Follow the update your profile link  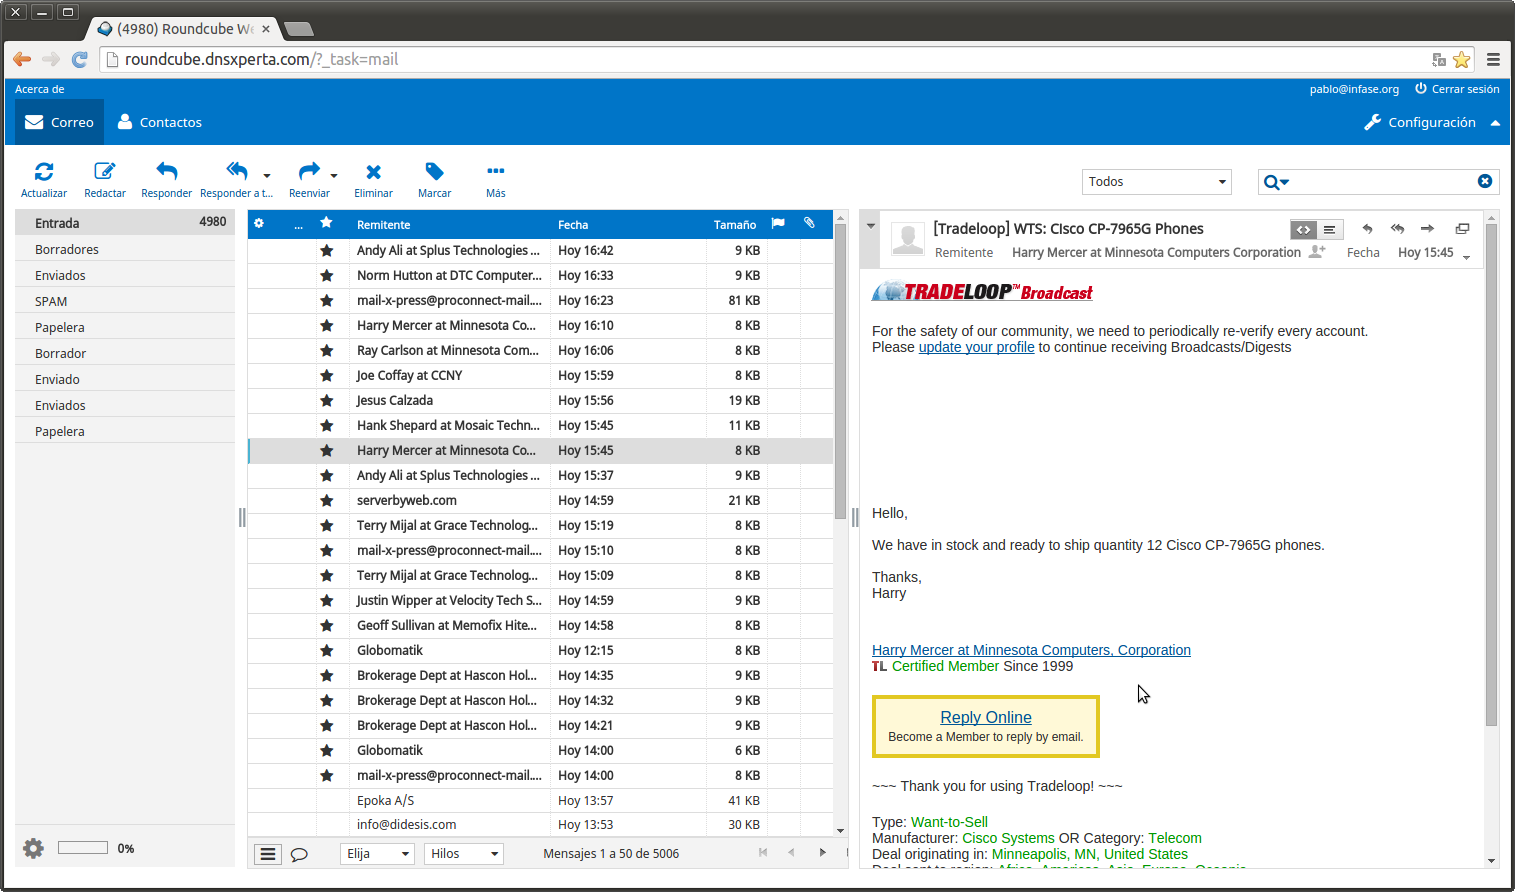click(x=976, y=347)
